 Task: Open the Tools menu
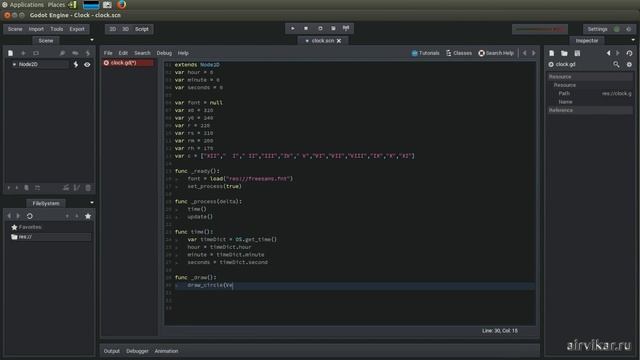tap(57, 29)
